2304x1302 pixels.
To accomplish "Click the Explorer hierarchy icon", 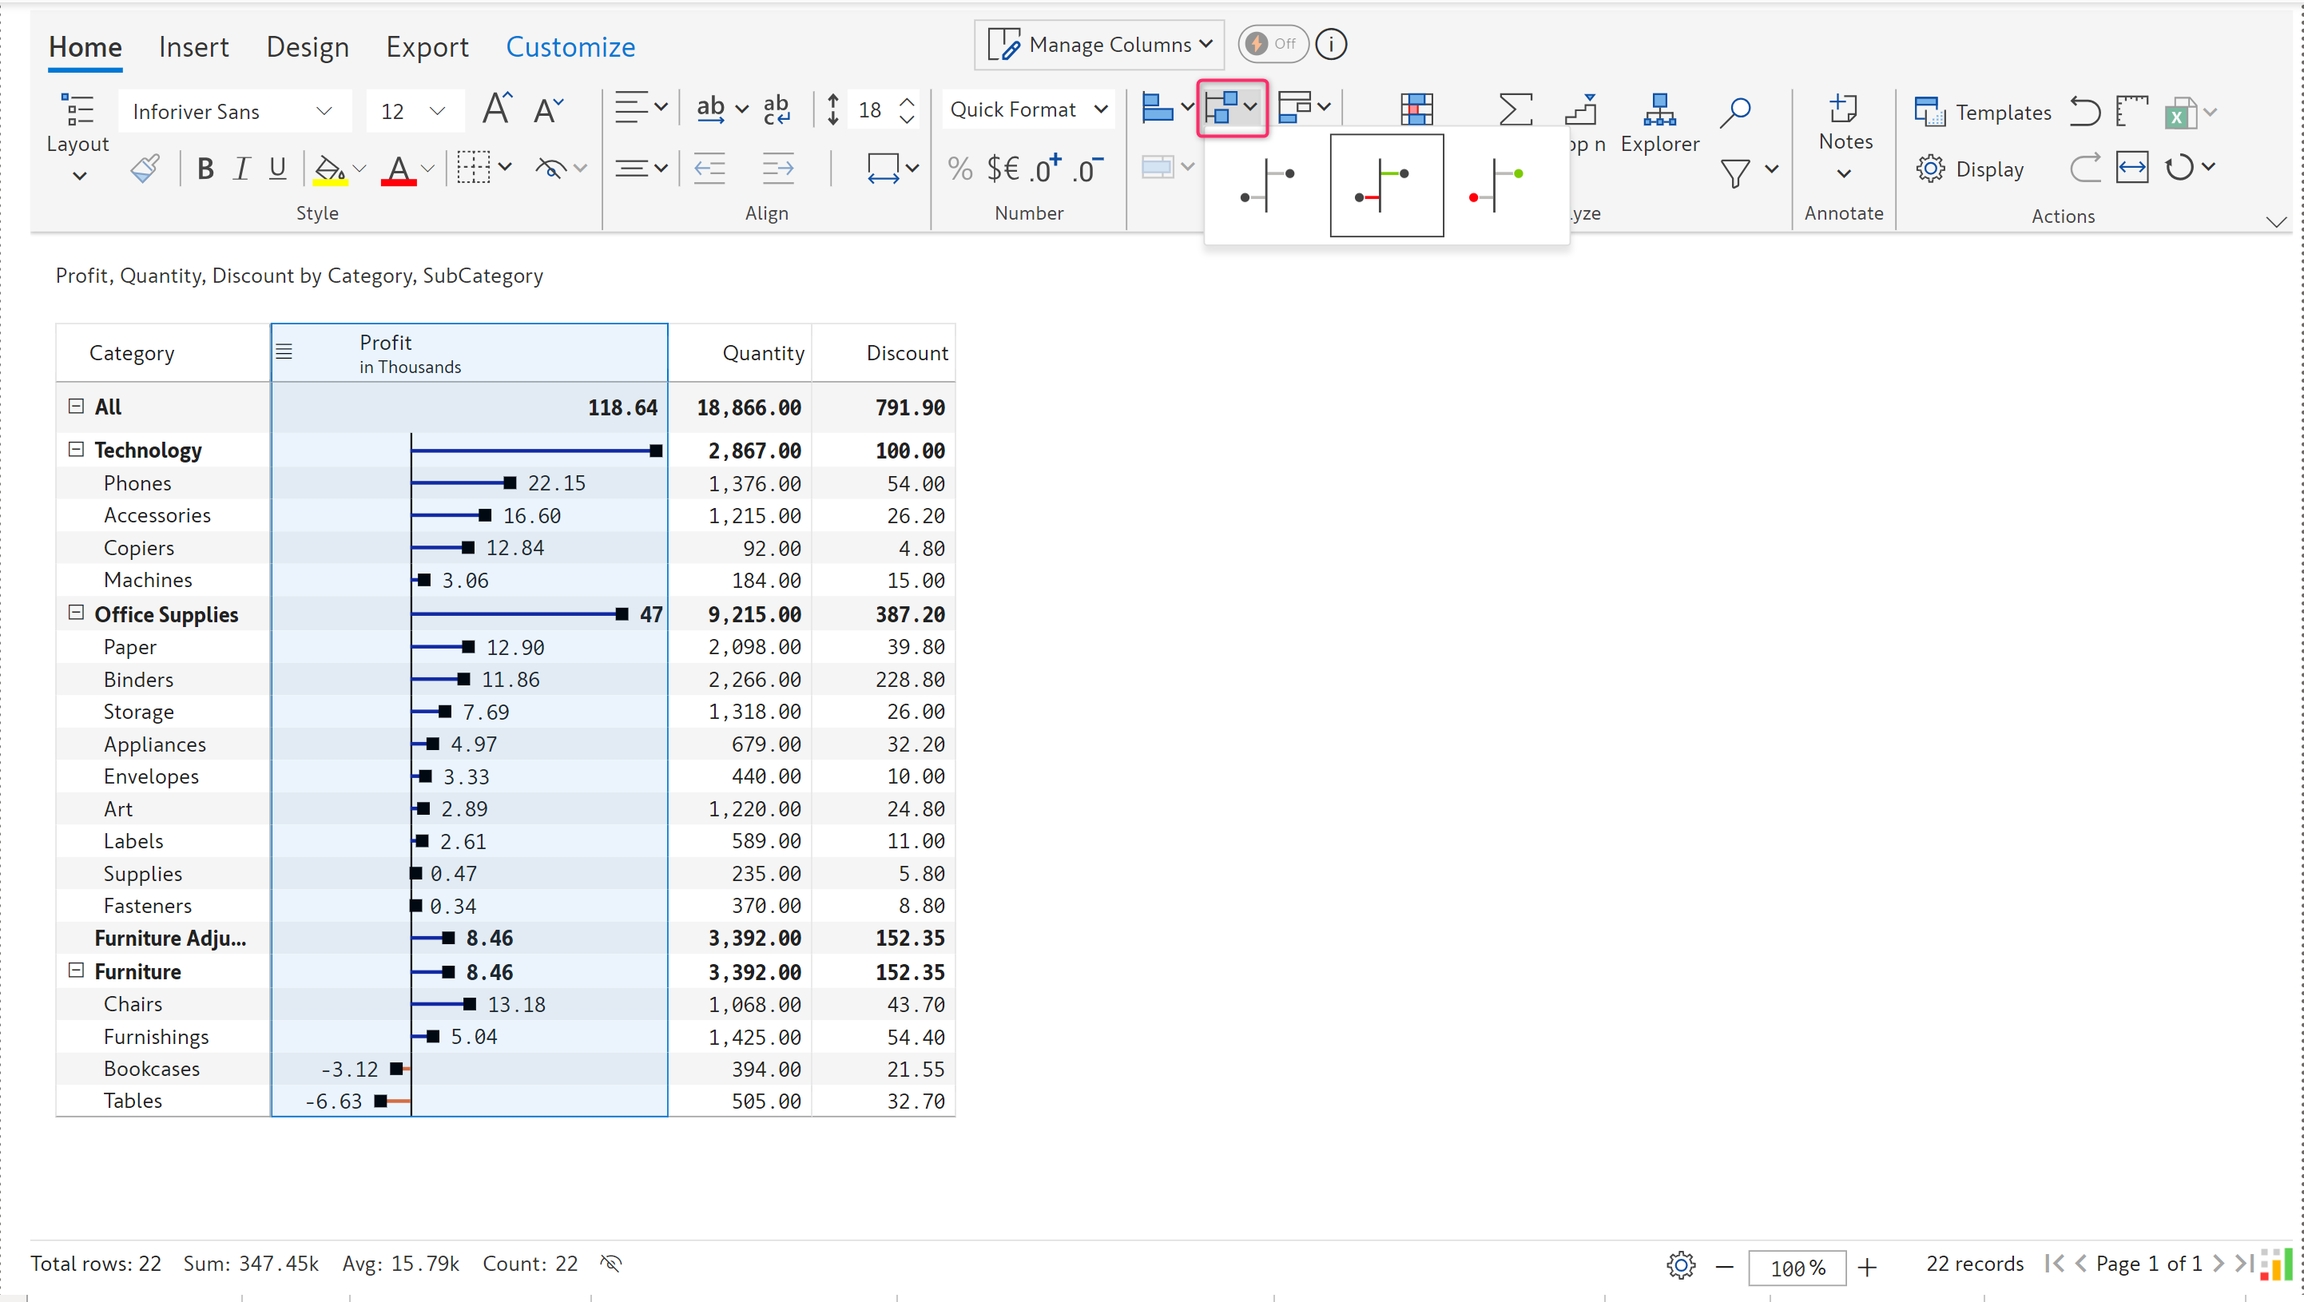I will tap(1659, 110).
